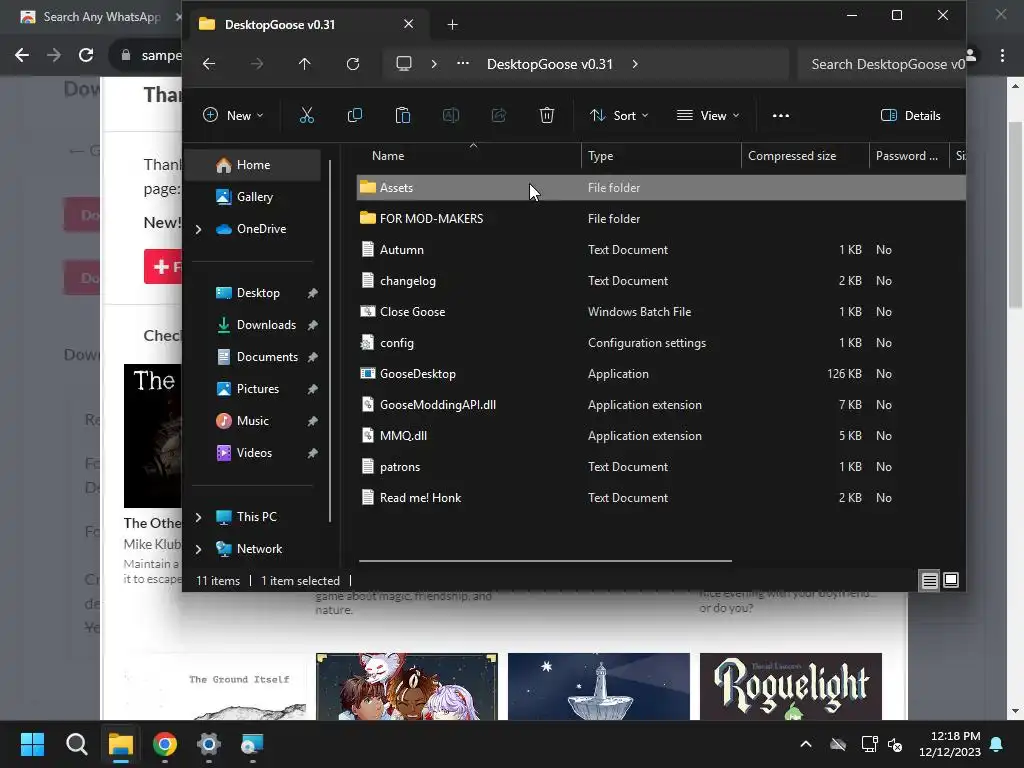Switch to large thumbnails view icon in status bar

[x=951, y=580]
